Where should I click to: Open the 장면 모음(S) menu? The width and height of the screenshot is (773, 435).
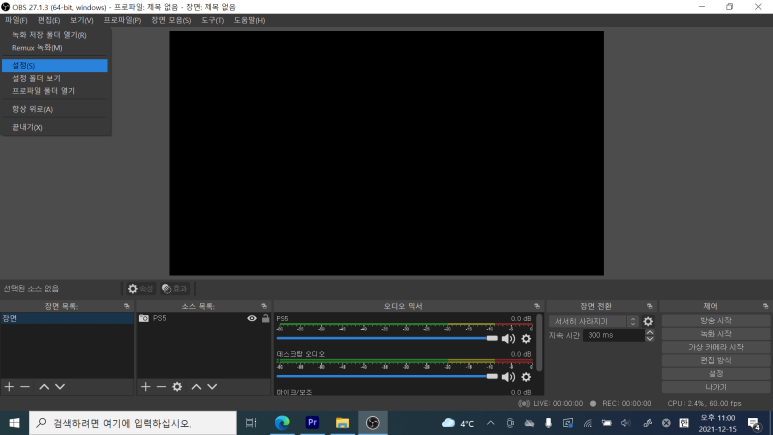click(x=171, y=20)
